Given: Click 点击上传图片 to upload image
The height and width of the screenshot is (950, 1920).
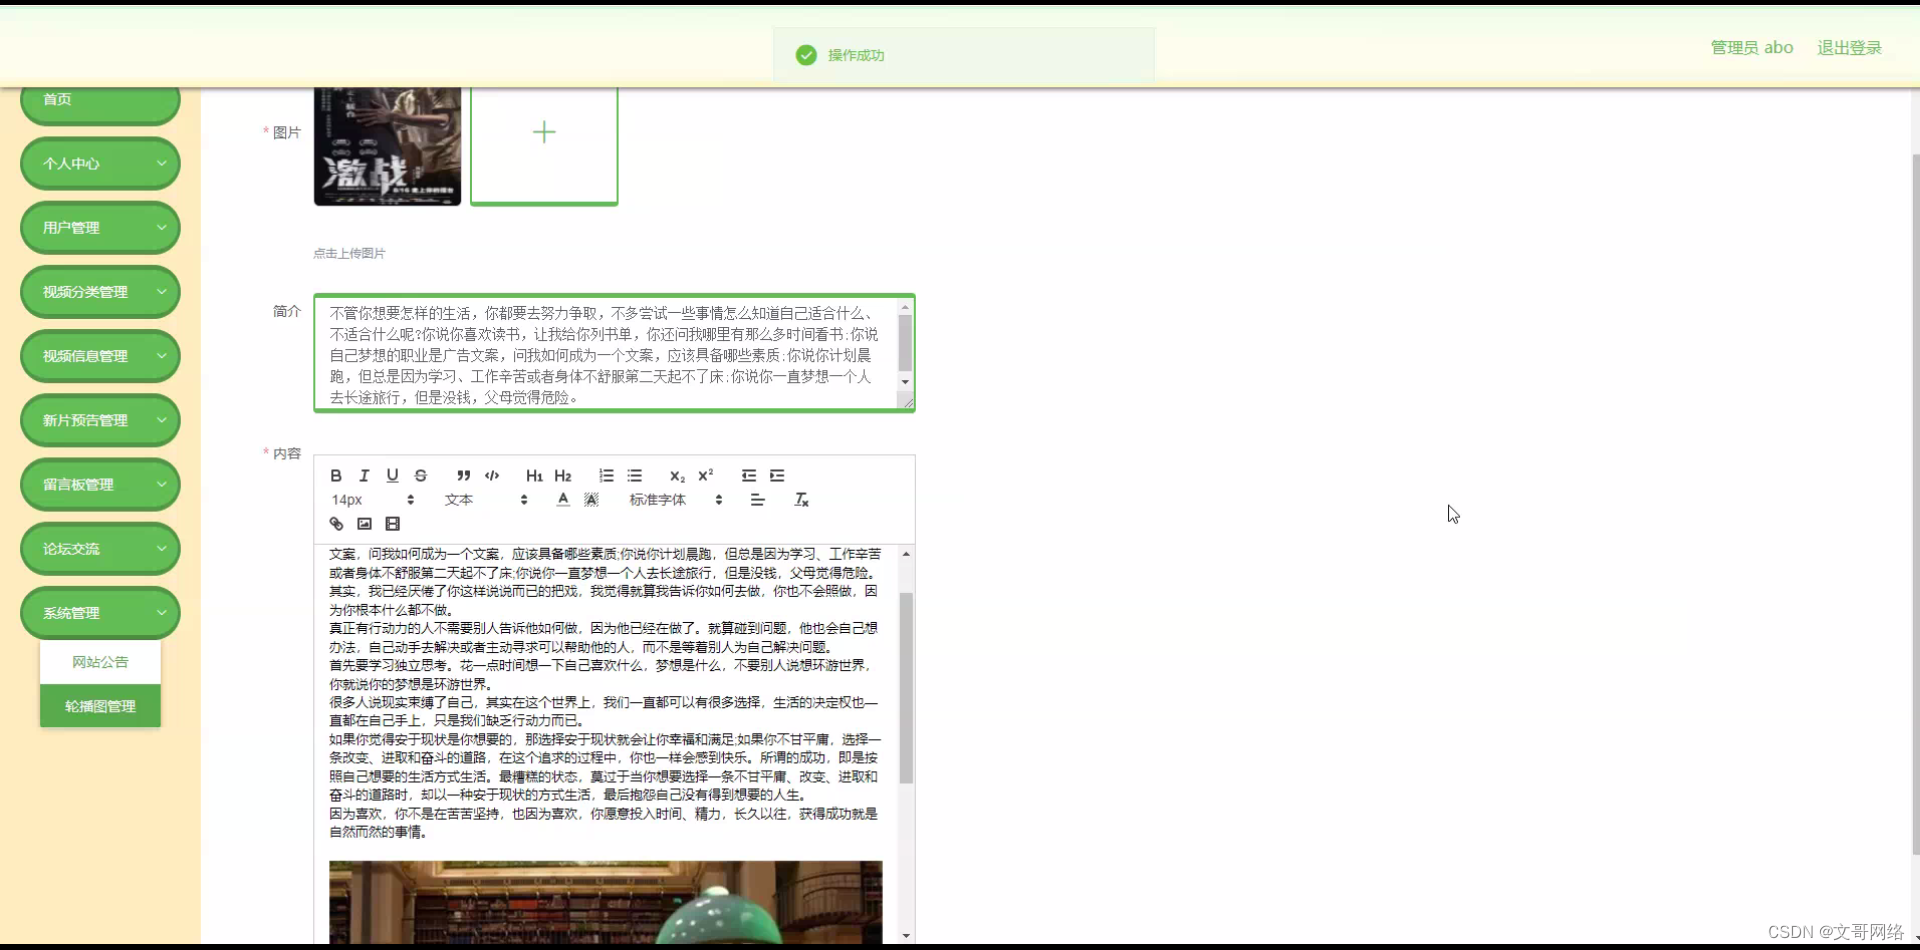Looking at the screenshot, I should tap(348, 253).
